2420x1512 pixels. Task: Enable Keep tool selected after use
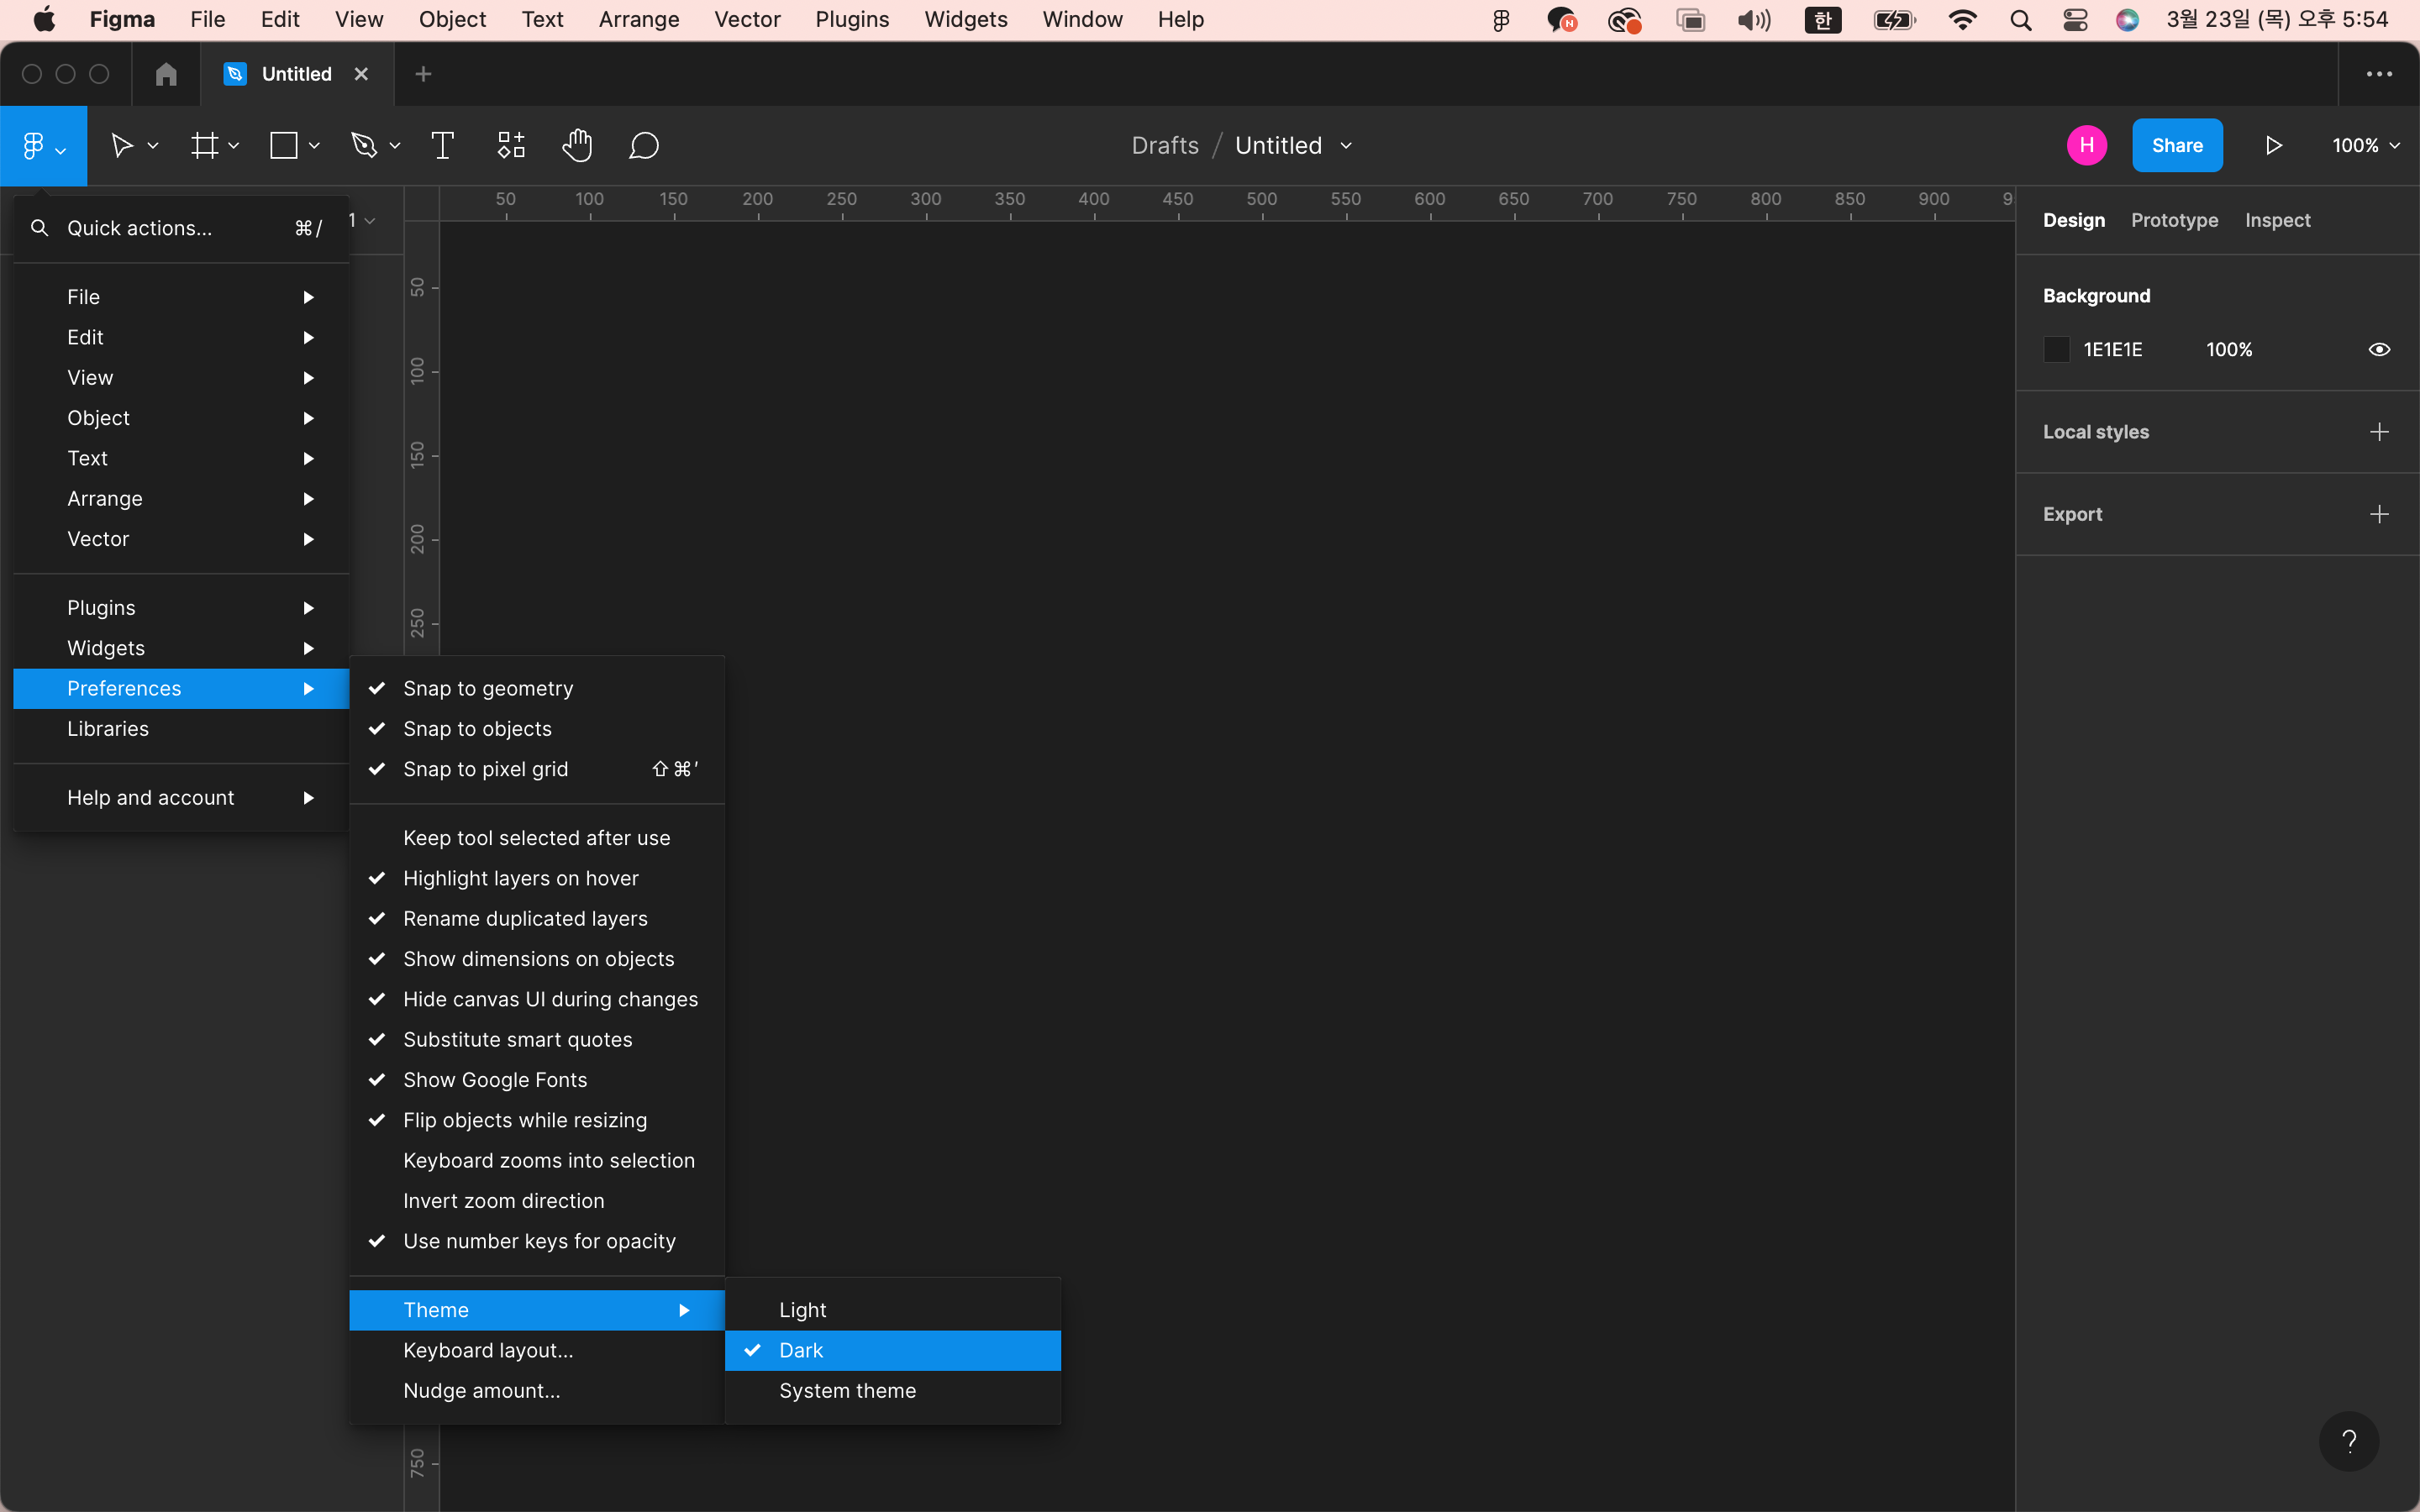point(536,838)
